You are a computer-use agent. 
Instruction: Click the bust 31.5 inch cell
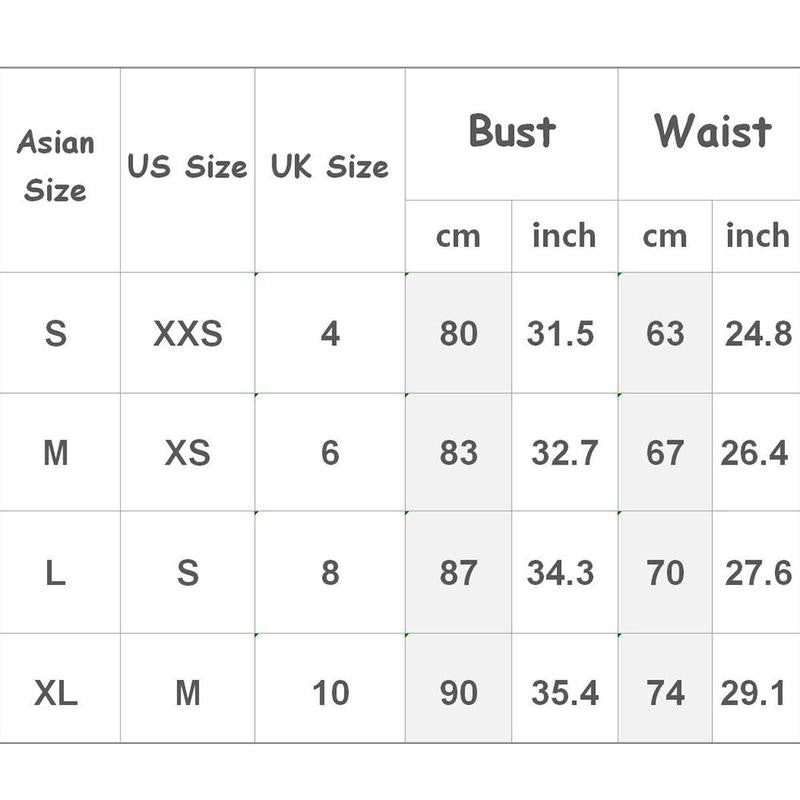click(x=565, y=333)
